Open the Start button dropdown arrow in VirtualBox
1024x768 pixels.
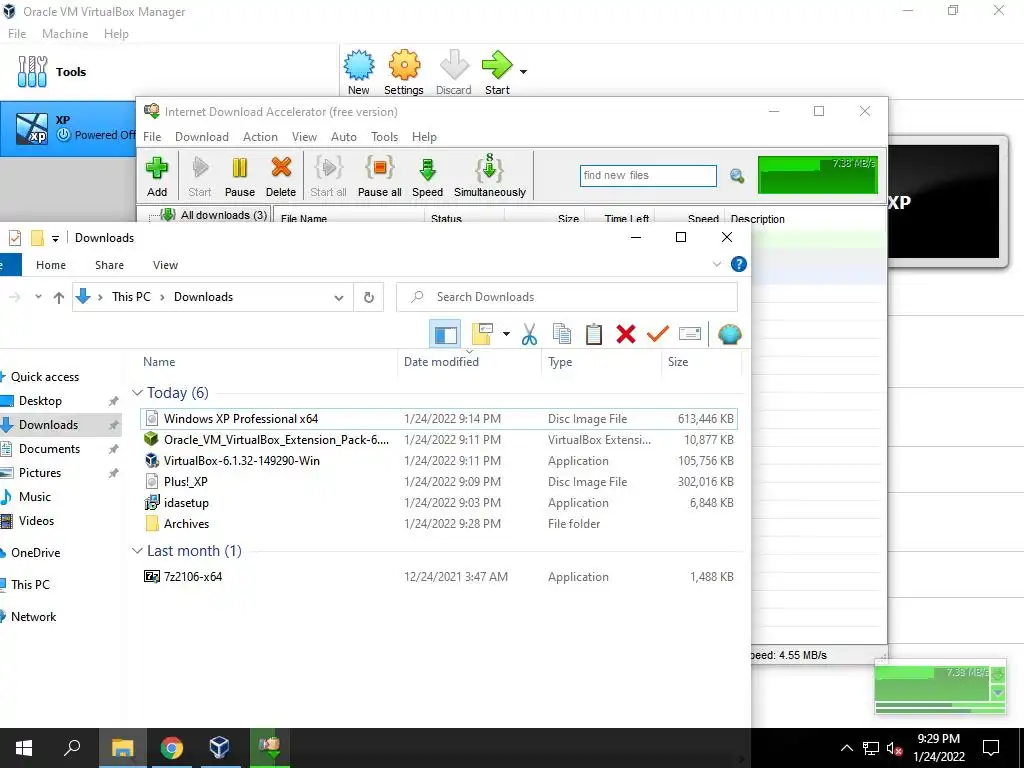(523, 71)
